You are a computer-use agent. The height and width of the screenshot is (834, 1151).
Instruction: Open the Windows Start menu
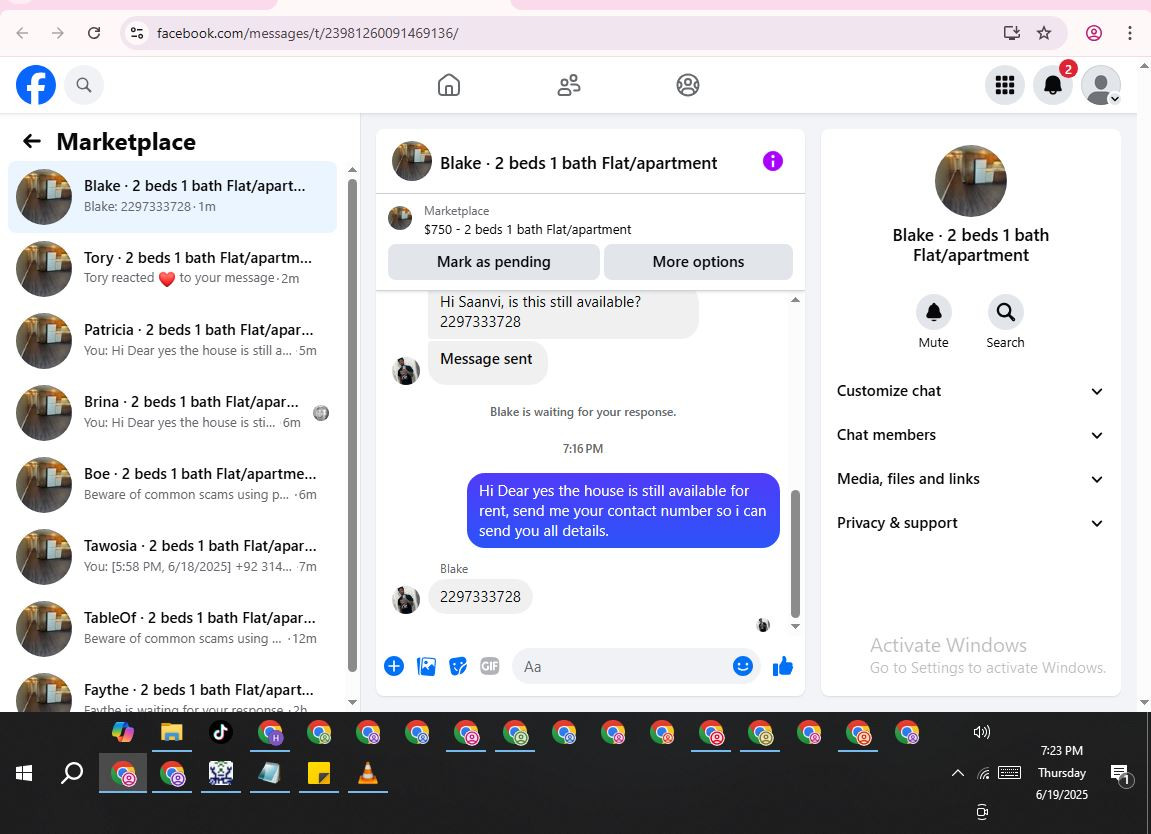[24, 773]
